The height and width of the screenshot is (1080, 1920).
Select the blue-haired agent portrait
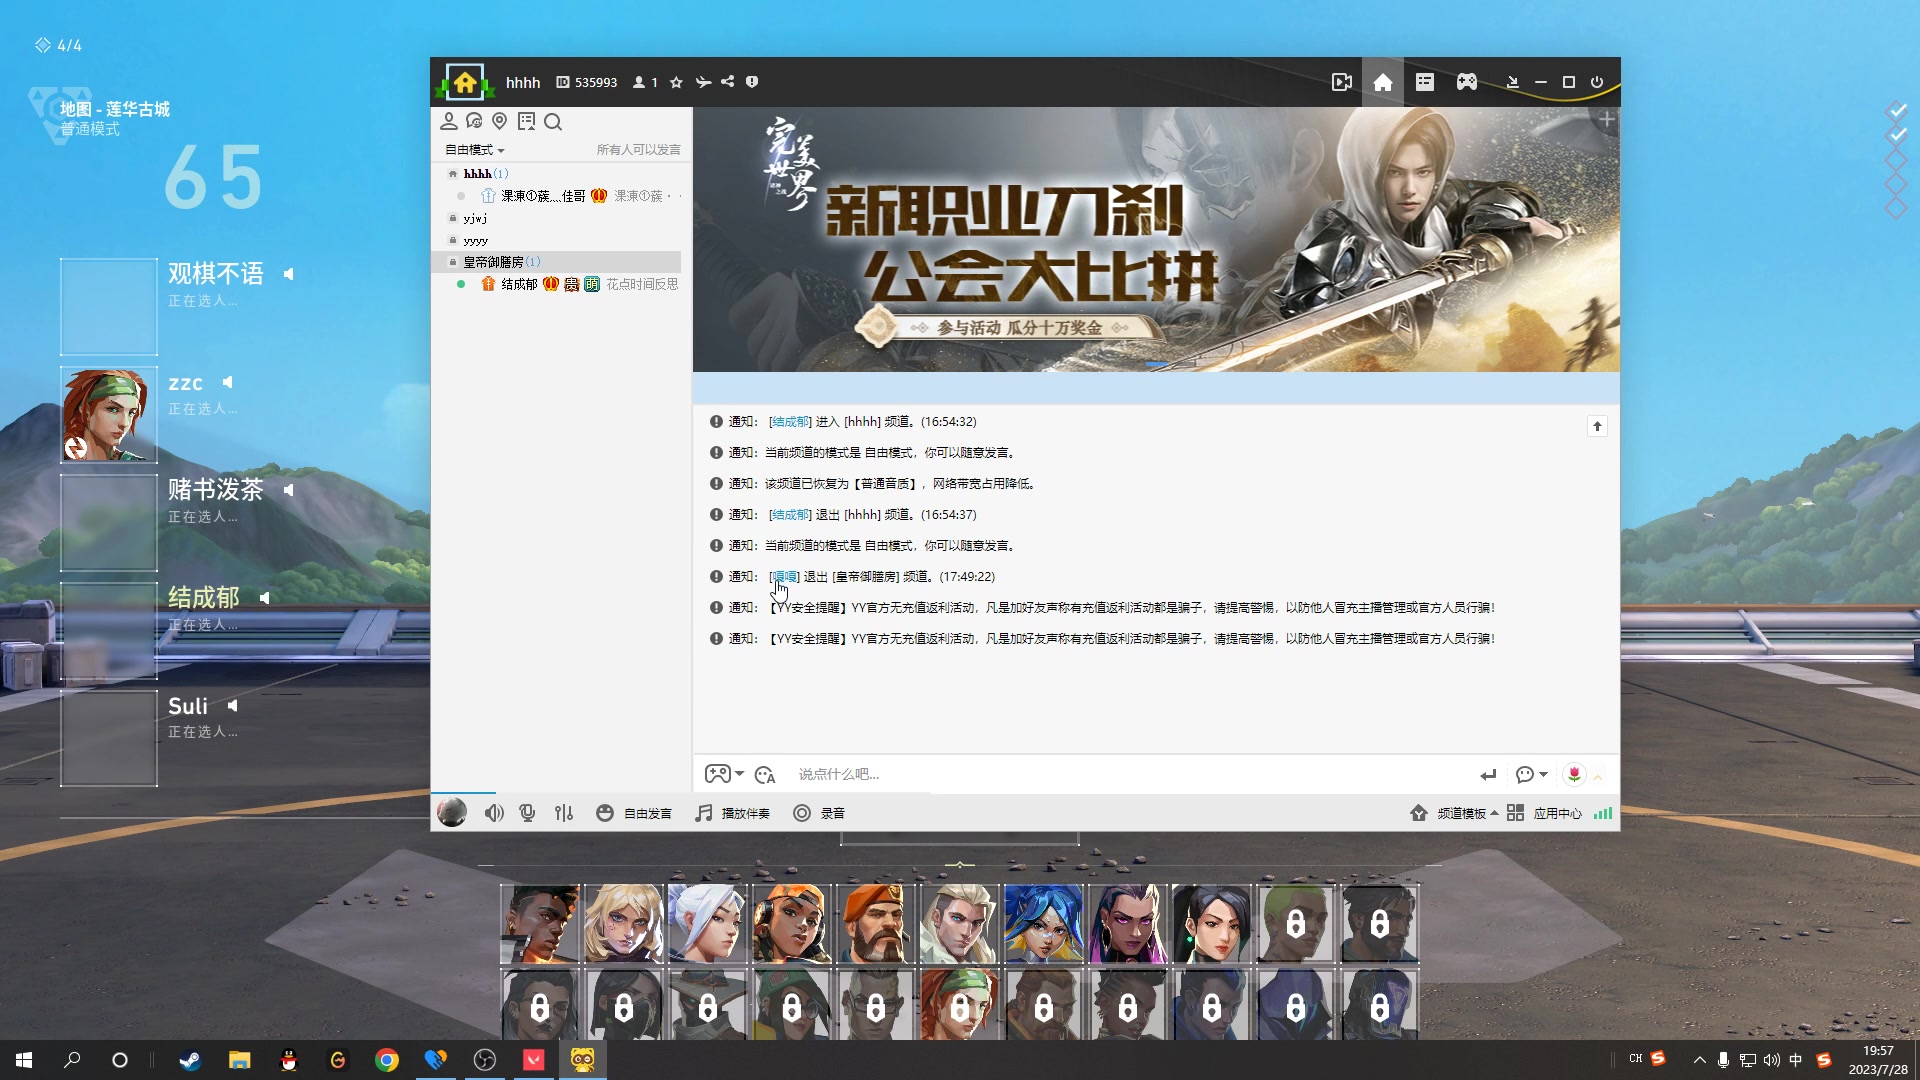pyautogui.click(x=1043, y=923)
